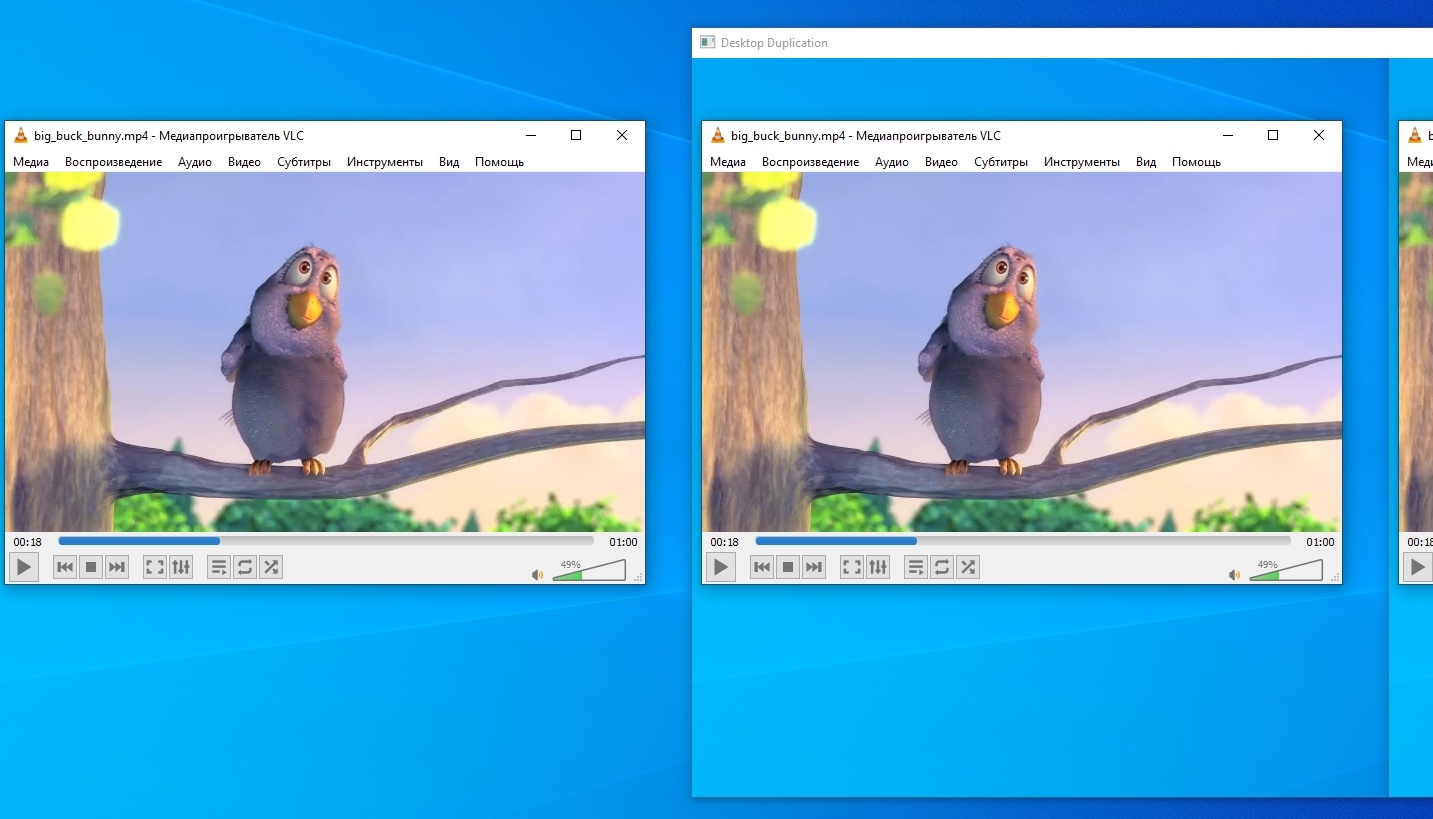This screenshot has width=1433, height=819.
Task: Click Аудио menu in Desktop Duplication VLC window
Action: (x=892, y=162)
